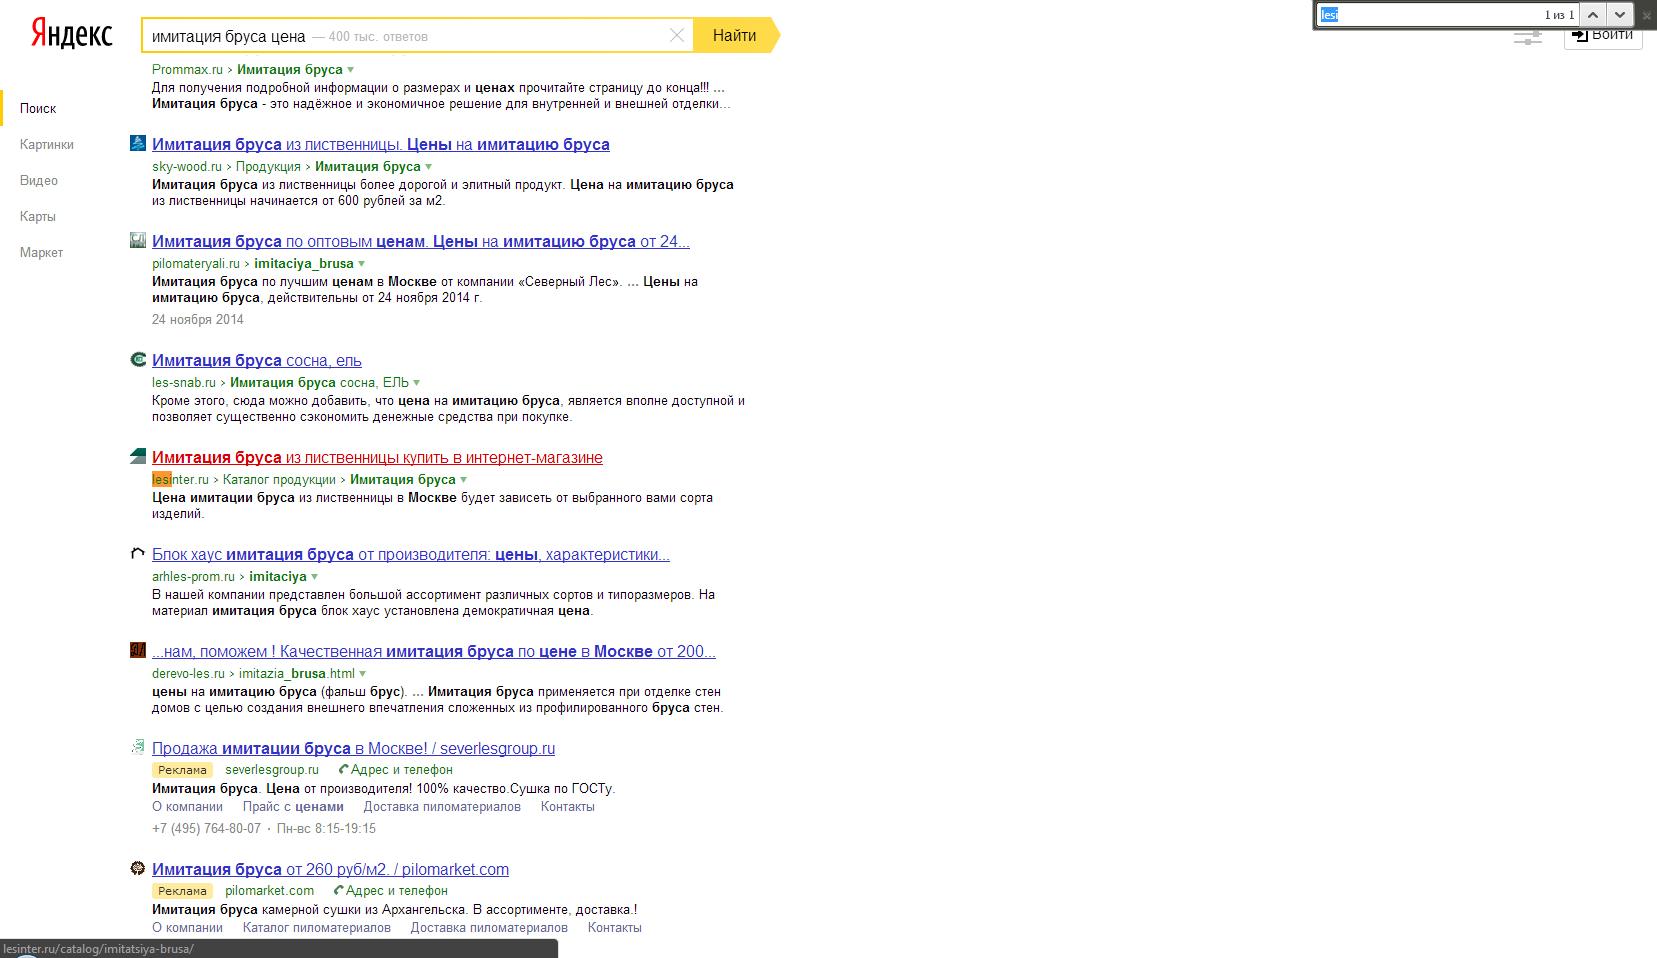Go to previous find-in-page match

pyautogui.click(x=1593, y=15)
